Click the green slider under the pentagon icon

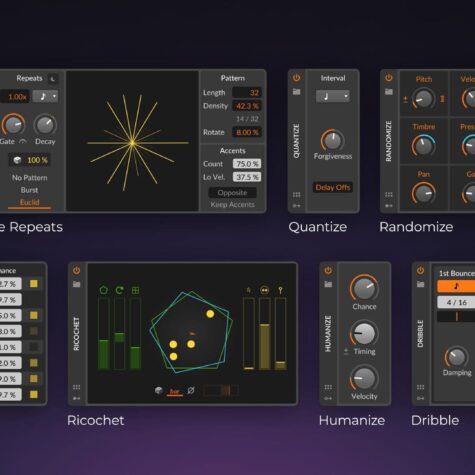[x=104, y=334]
